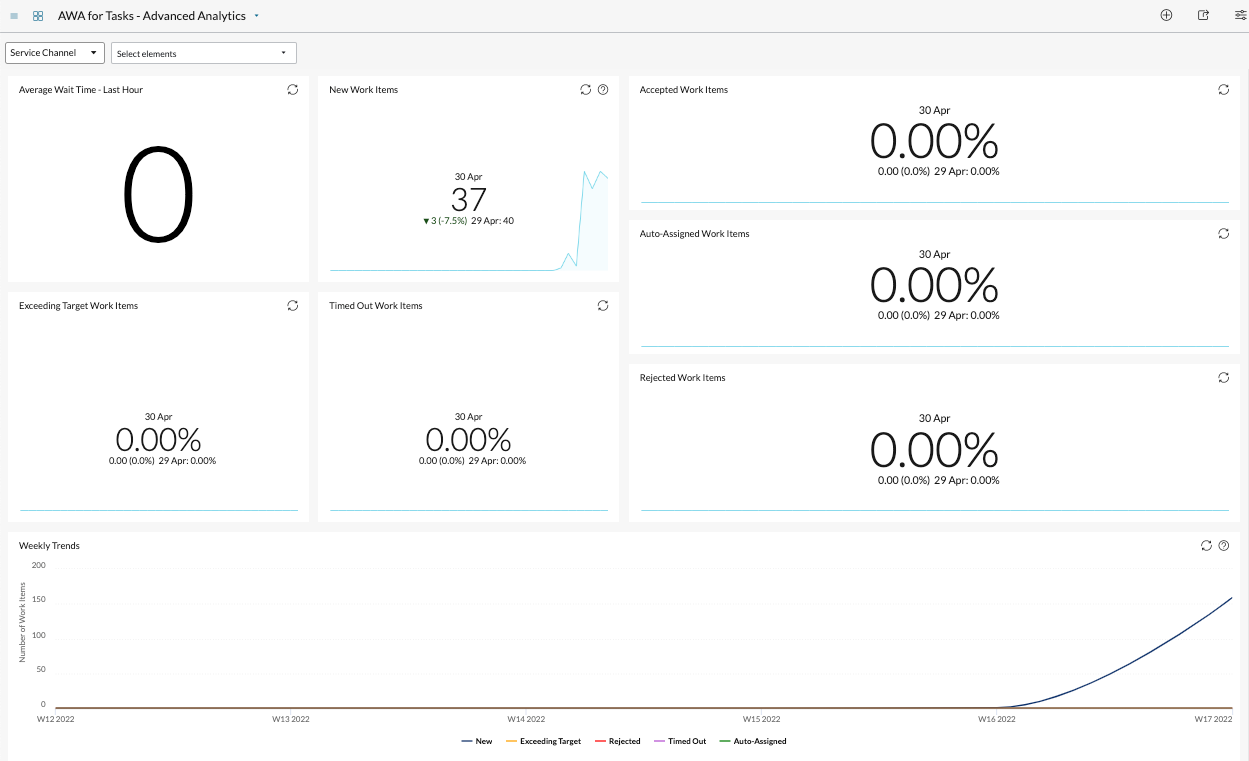Click the '29 Apr: 40' comparison text
The width and height of the screenshot is (1249, 761).
pyautogui.click(x=493, y=220)
